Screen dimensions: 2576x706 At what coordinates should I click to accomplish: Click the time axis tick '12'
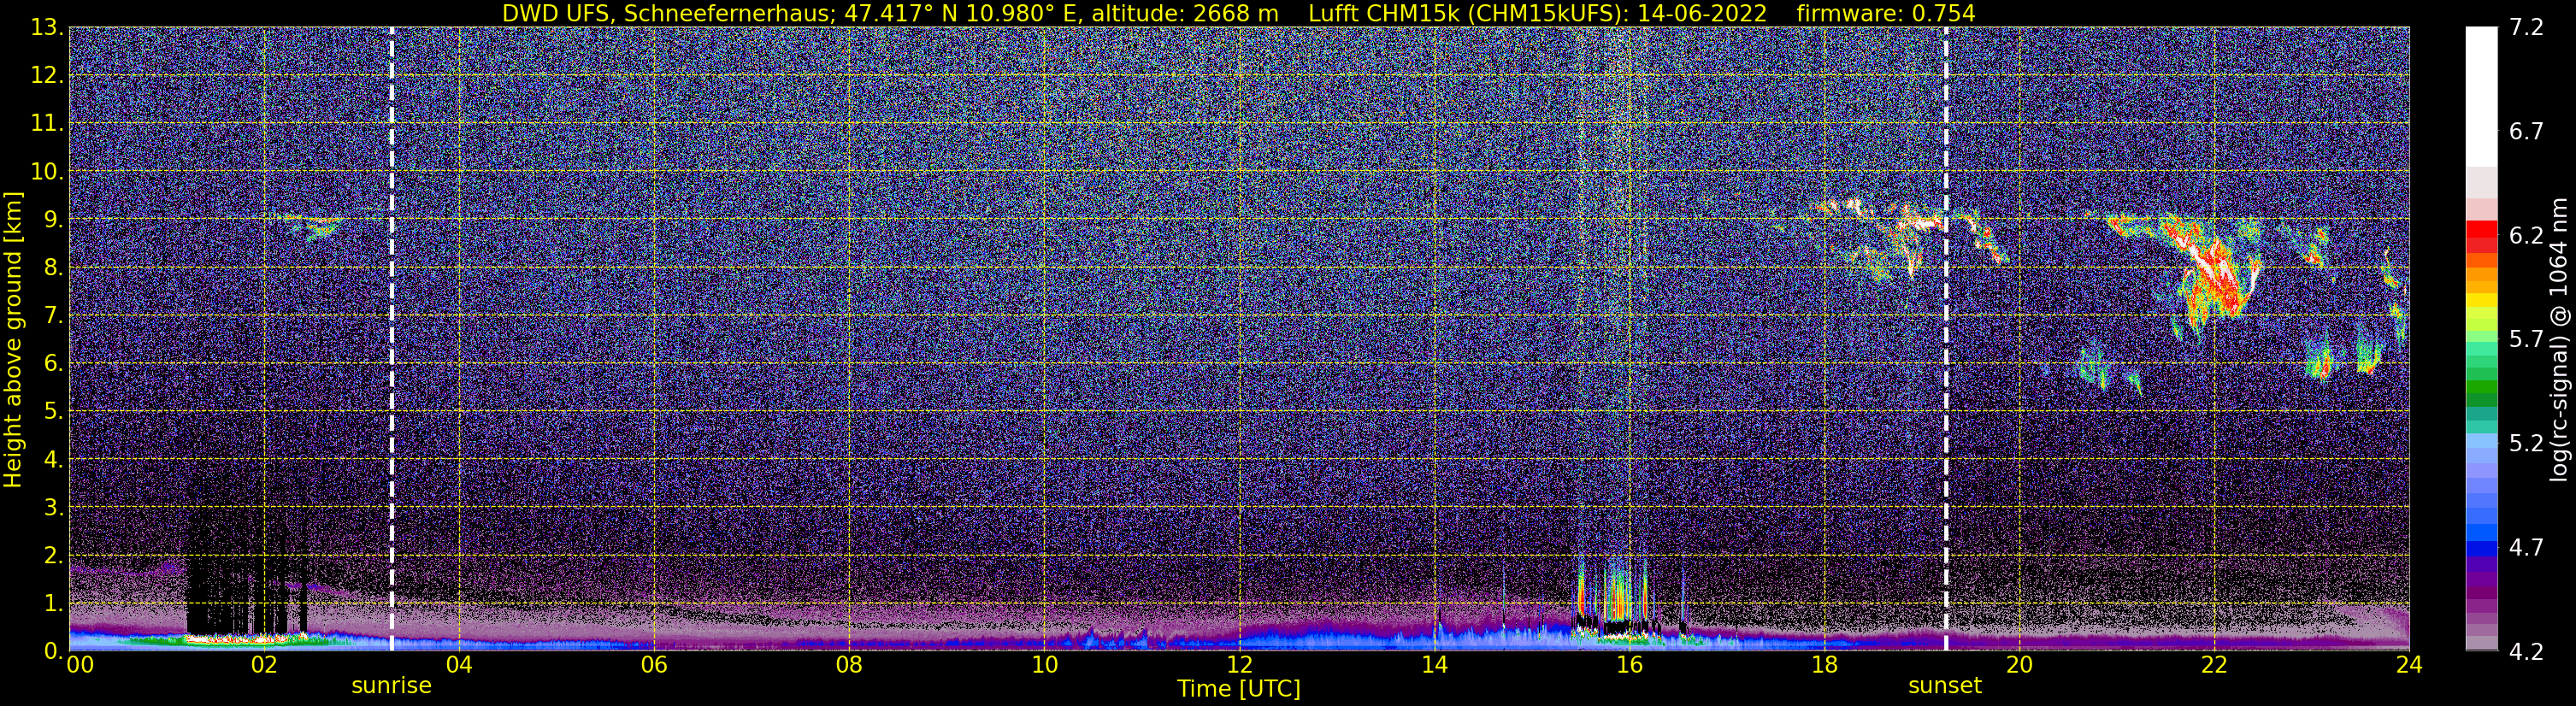tap(1239, 664)
